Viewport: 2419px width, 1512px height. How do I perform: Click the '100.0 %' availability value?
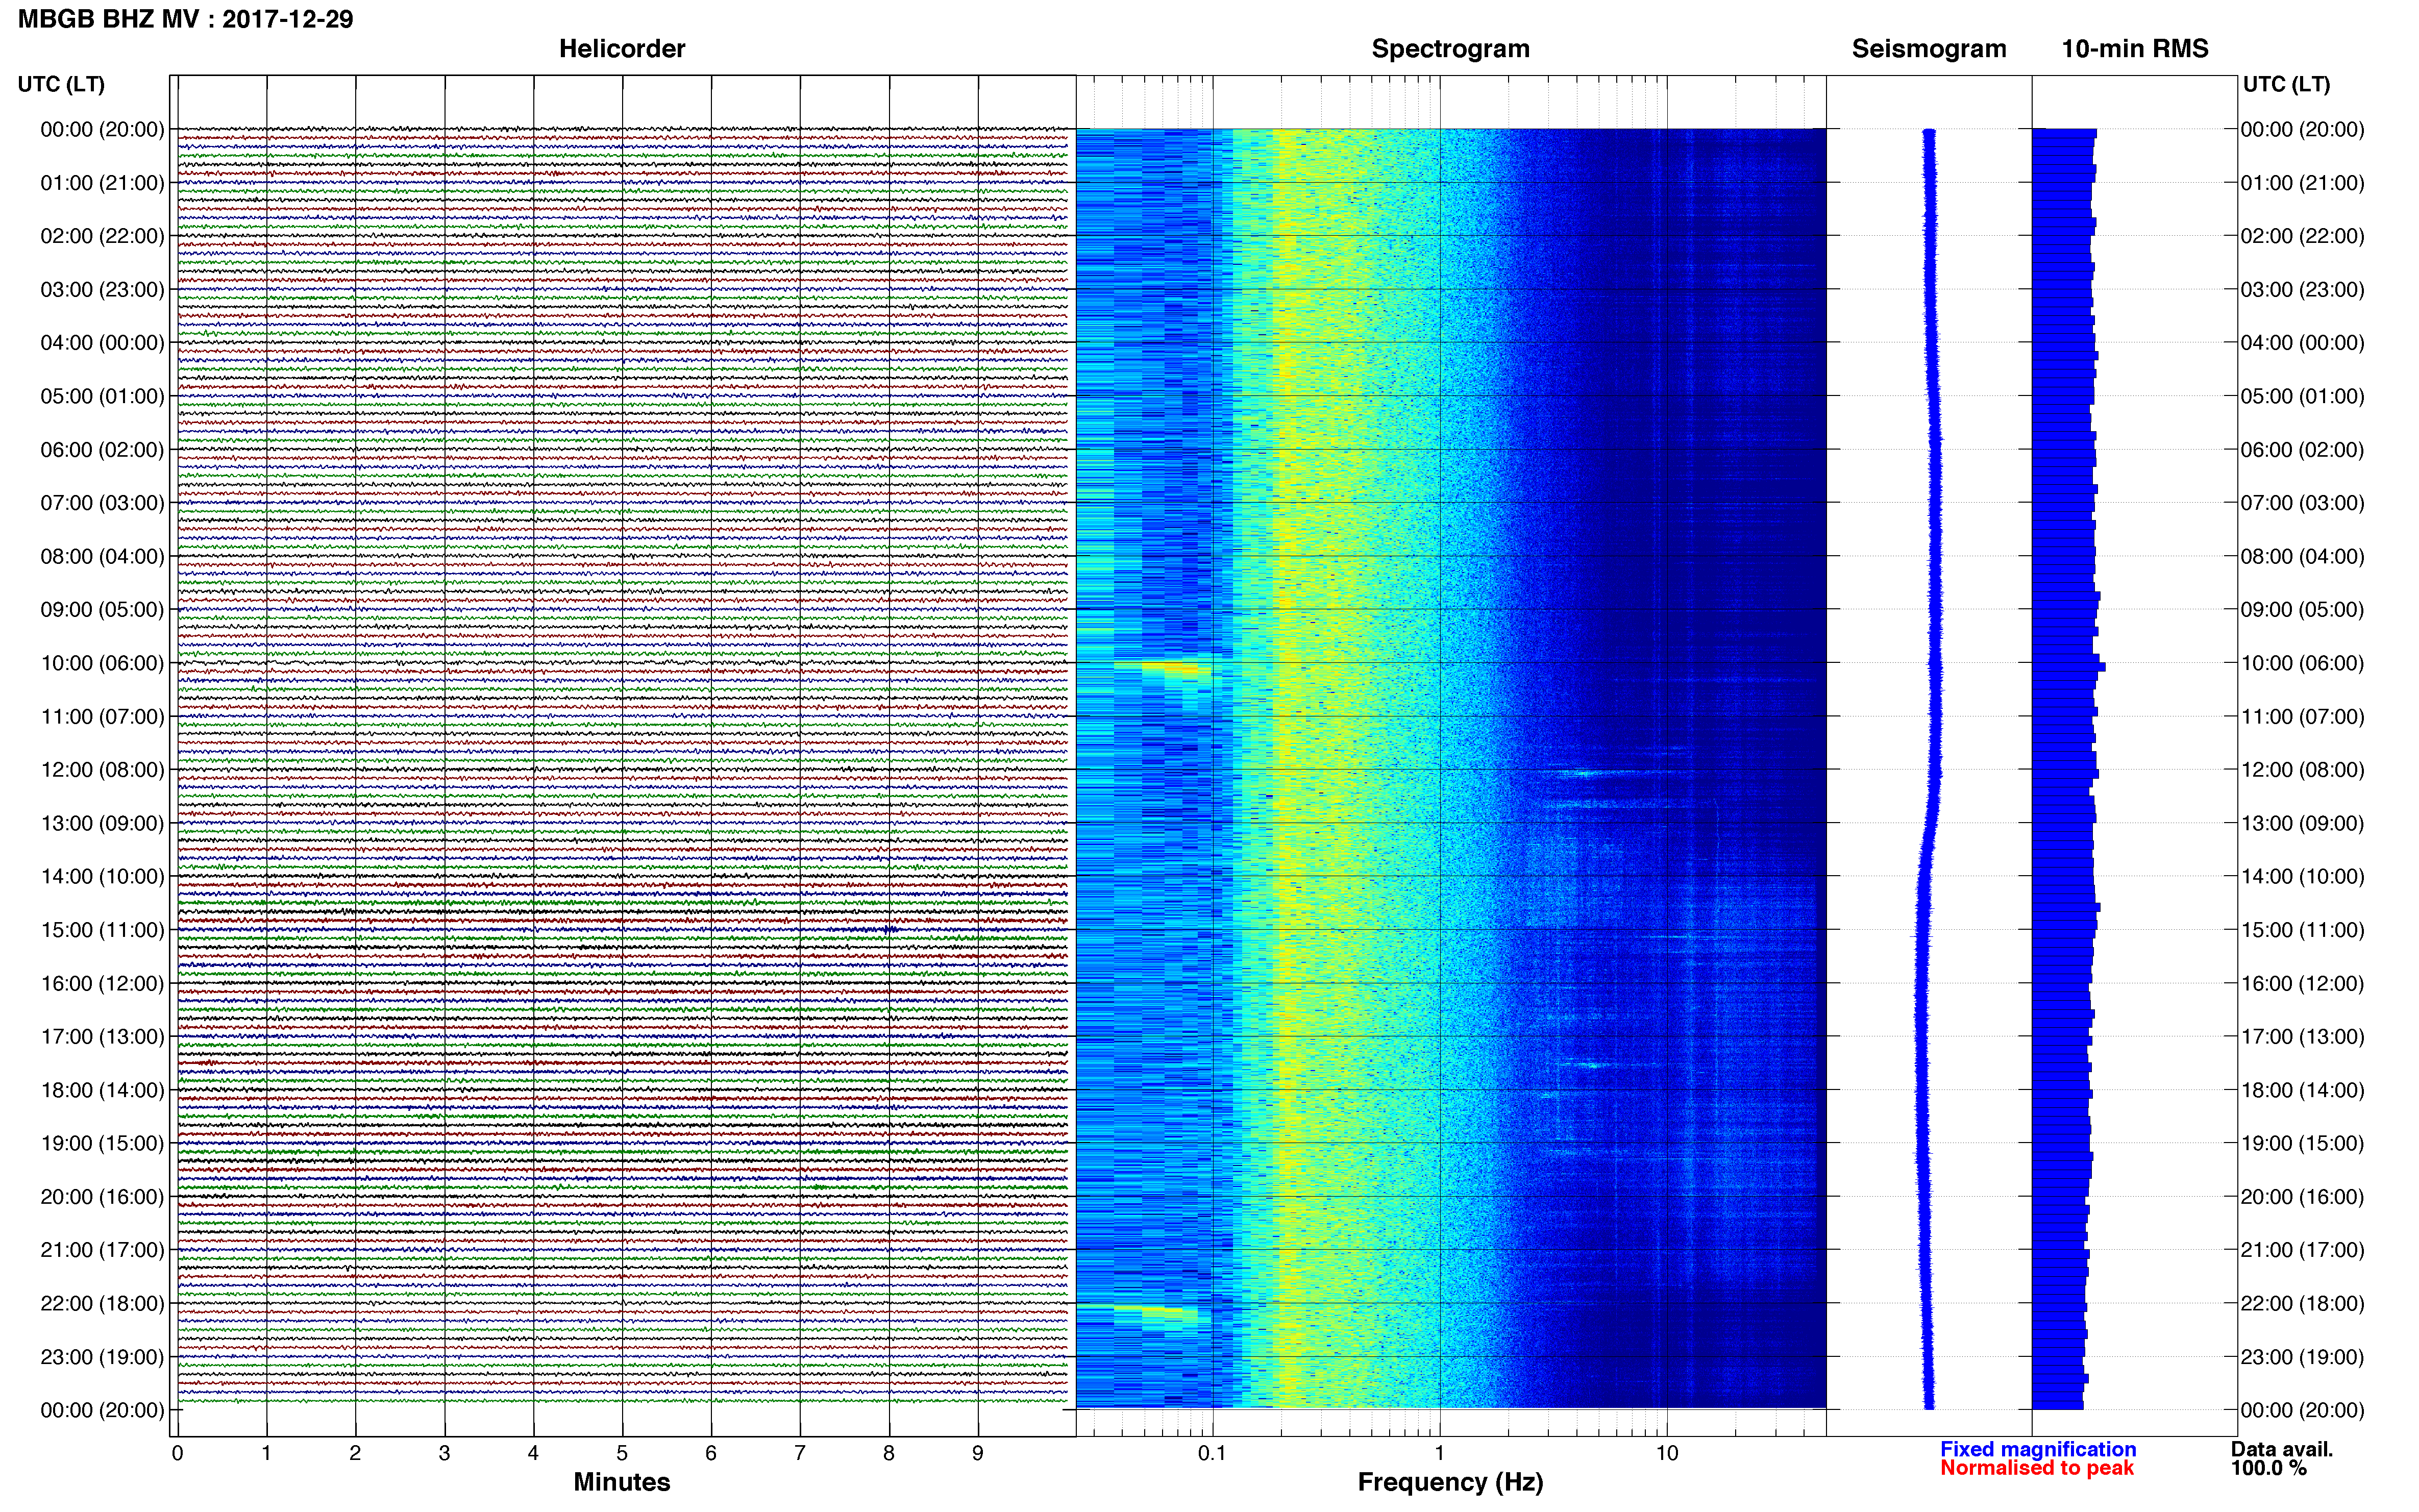(x=2268, y=1468)
